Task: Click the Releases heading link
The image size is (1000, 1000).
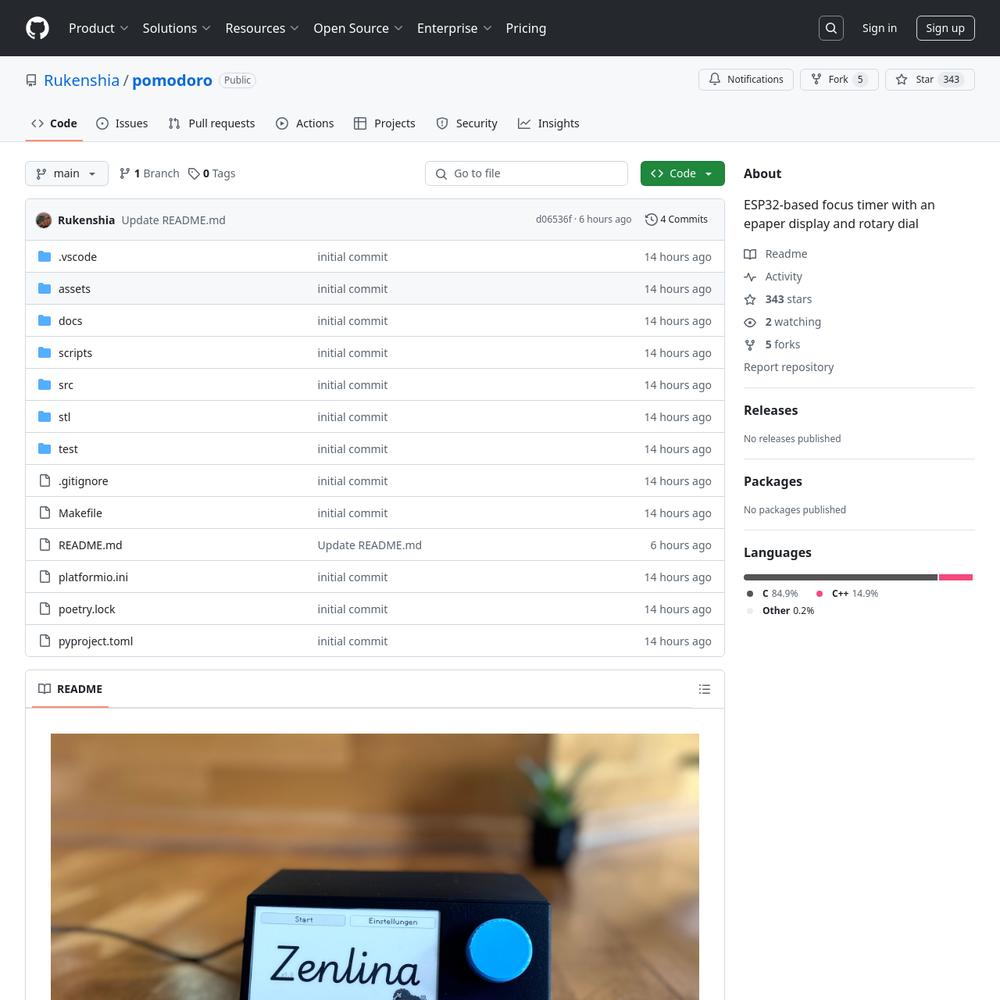Action: 770,411
